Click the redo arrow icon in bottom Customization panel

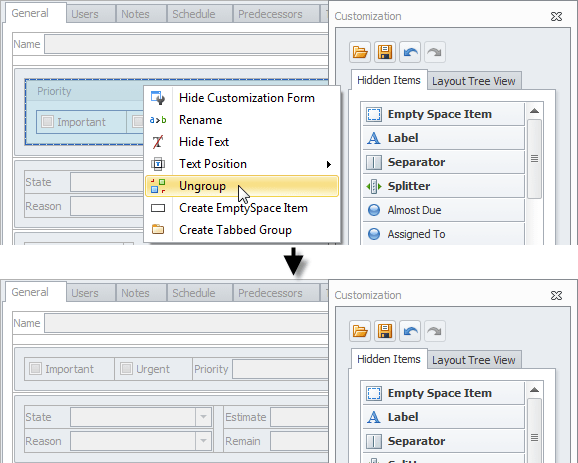tap(435, 331)
